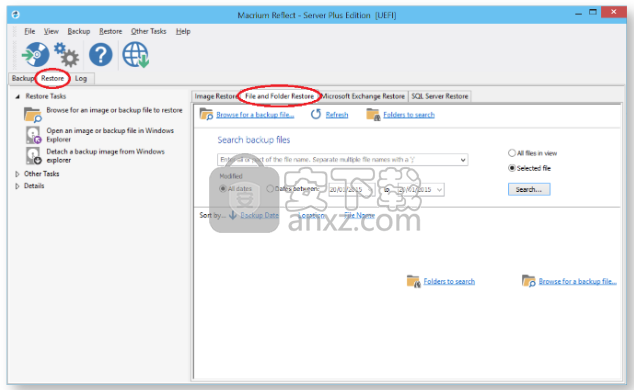Switch to the Image Restore tab
The height and width of the screenshot is (390, 634).
coord(215,96)
